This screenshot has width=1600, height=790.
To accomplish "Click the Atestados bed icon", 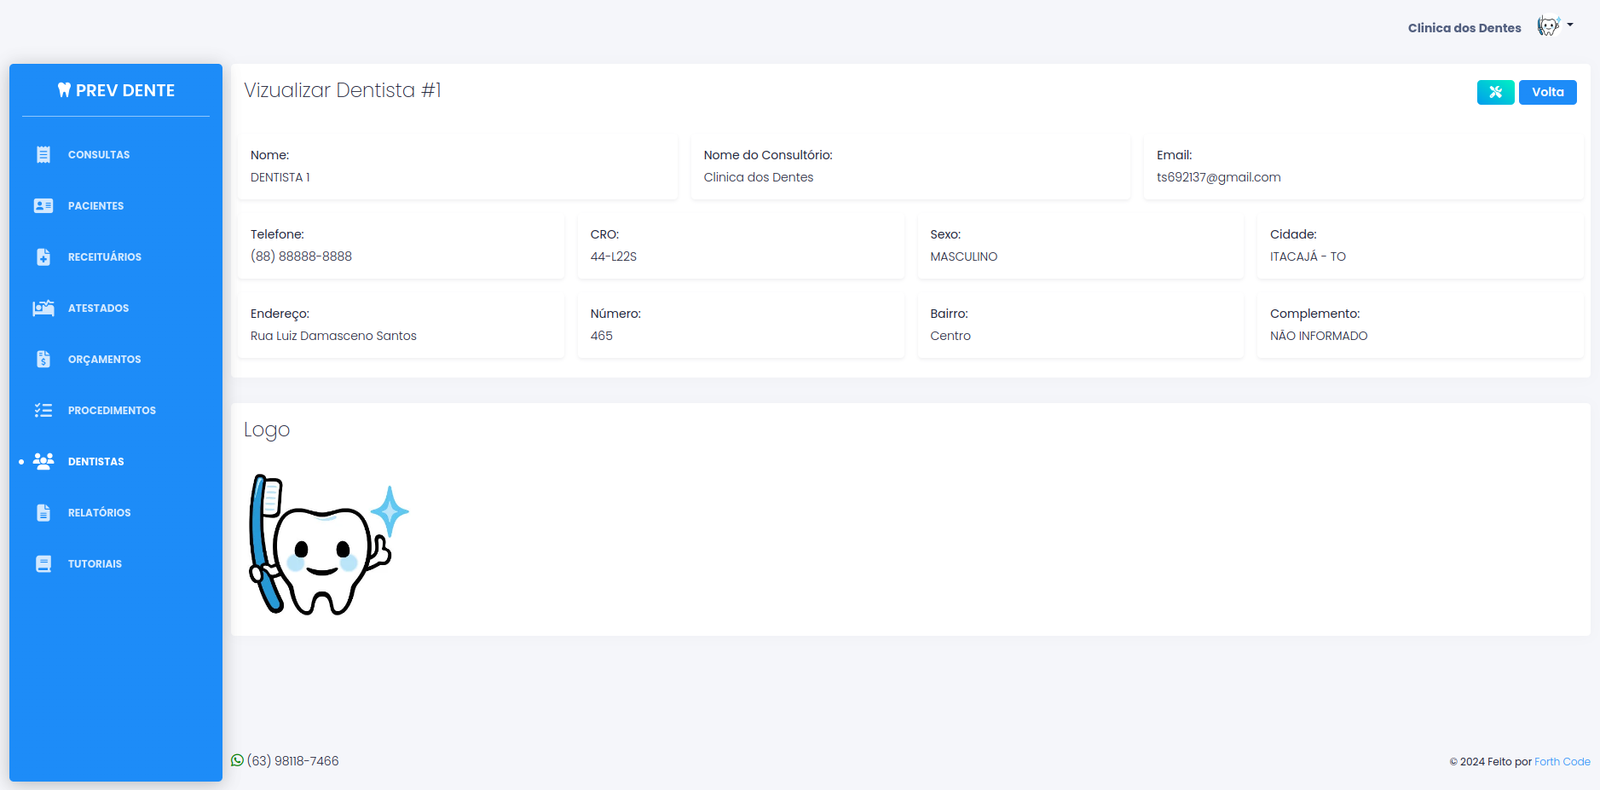I will point(43,308).
